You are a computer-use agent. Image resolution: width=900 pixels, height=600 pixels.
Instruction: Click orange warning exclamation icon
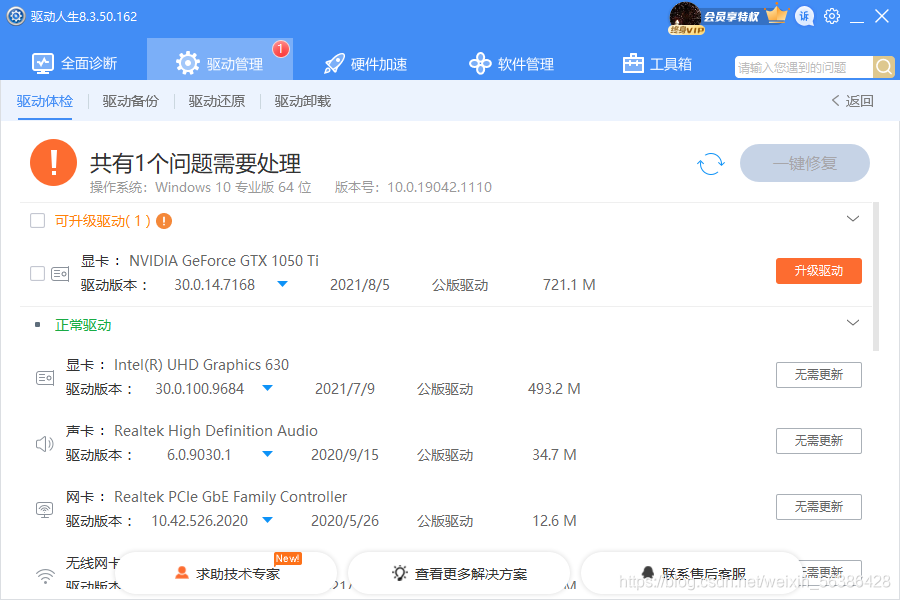53,163
